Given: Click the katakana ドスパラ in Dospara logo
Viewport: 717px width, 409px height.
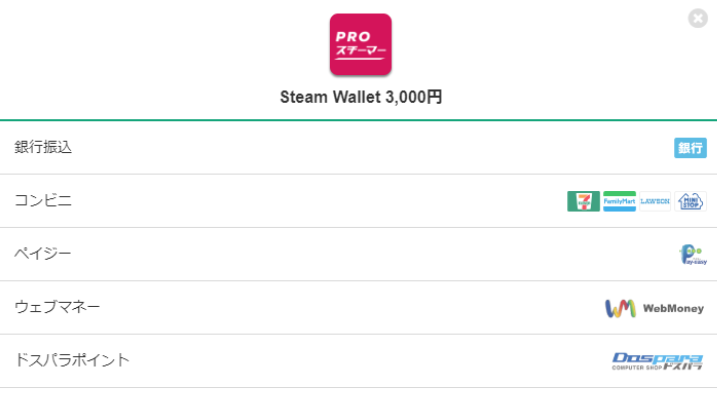Looking at the screenshot, I should pos(682,366).
